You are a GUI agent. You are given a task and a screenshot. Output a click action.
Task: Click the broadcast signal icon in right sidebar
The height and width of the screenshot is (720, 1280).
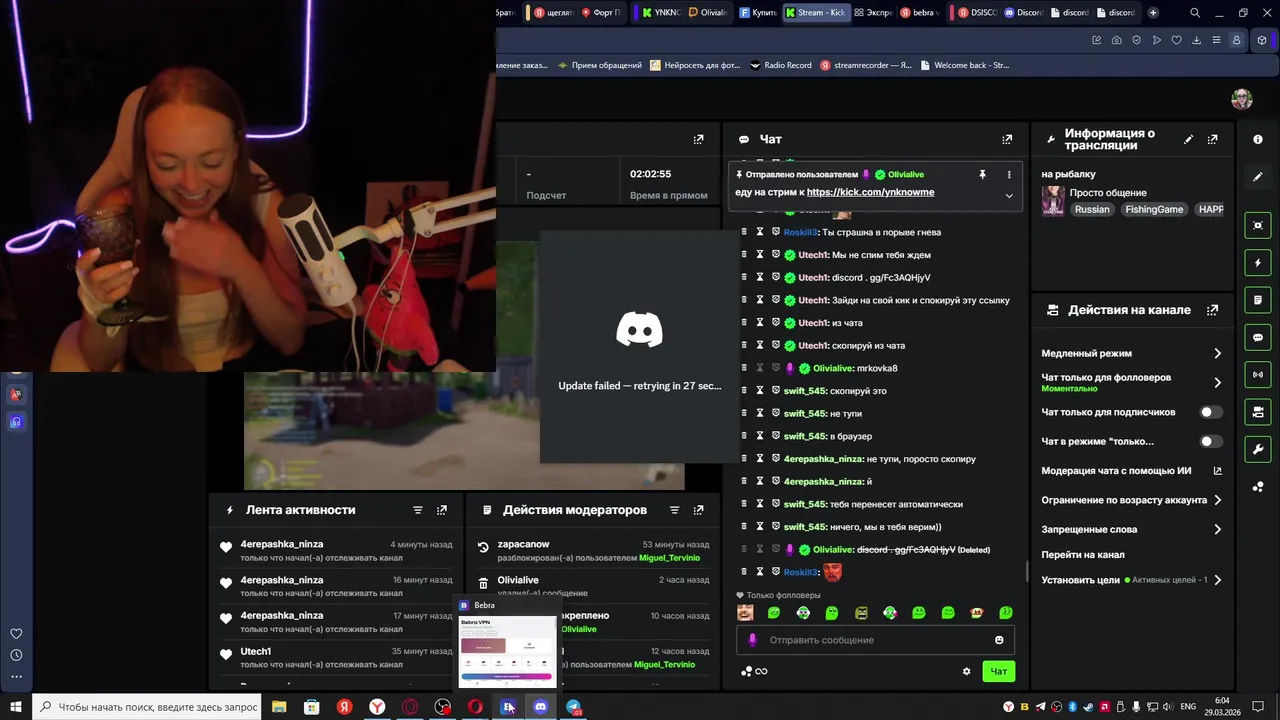[1258, 374]
